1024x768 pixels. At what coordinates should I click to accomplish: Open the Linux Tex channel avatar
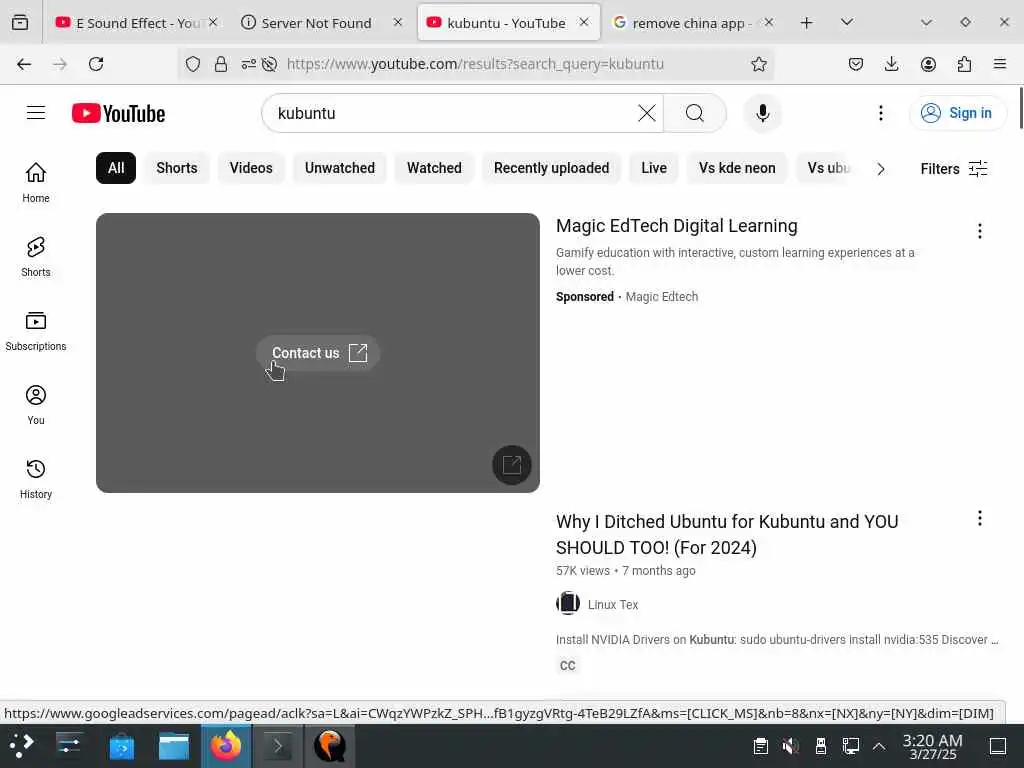tap(568, 603)
